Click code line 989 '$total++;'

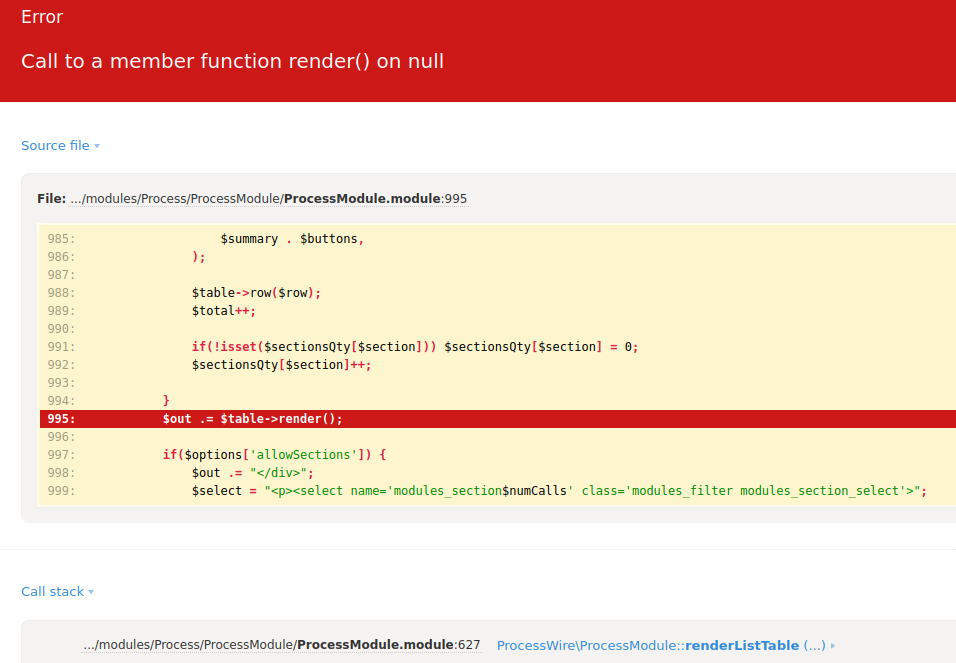223,311
